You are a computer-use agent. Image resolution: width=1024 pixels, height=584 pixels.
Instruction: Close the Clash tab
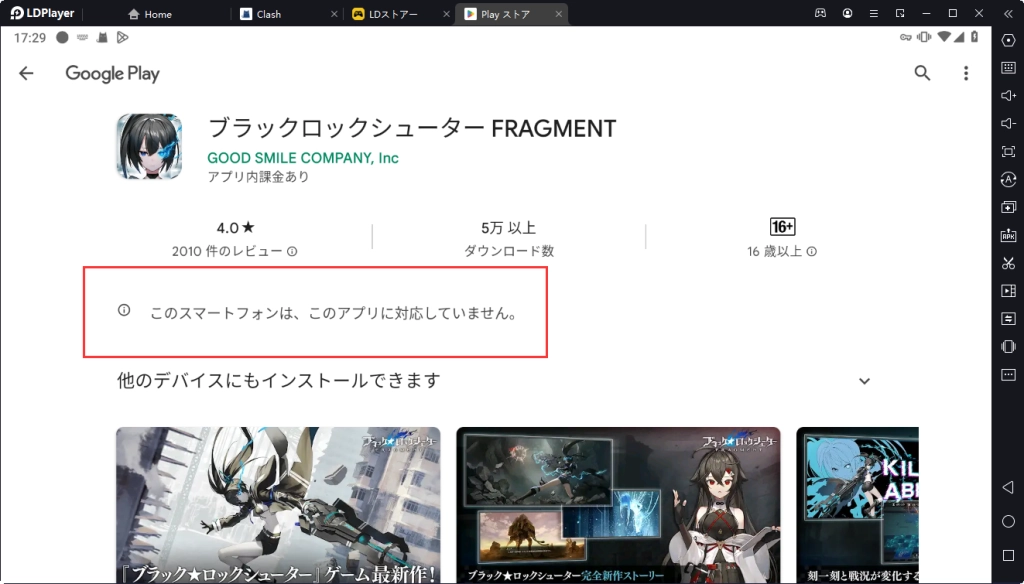point(334,14)
